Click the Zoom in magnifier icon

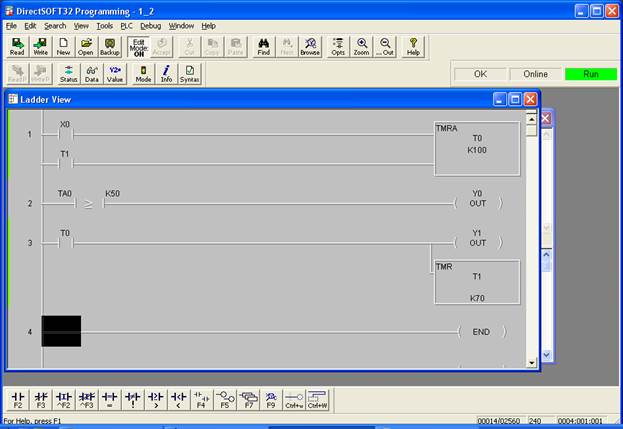[362, 46]
